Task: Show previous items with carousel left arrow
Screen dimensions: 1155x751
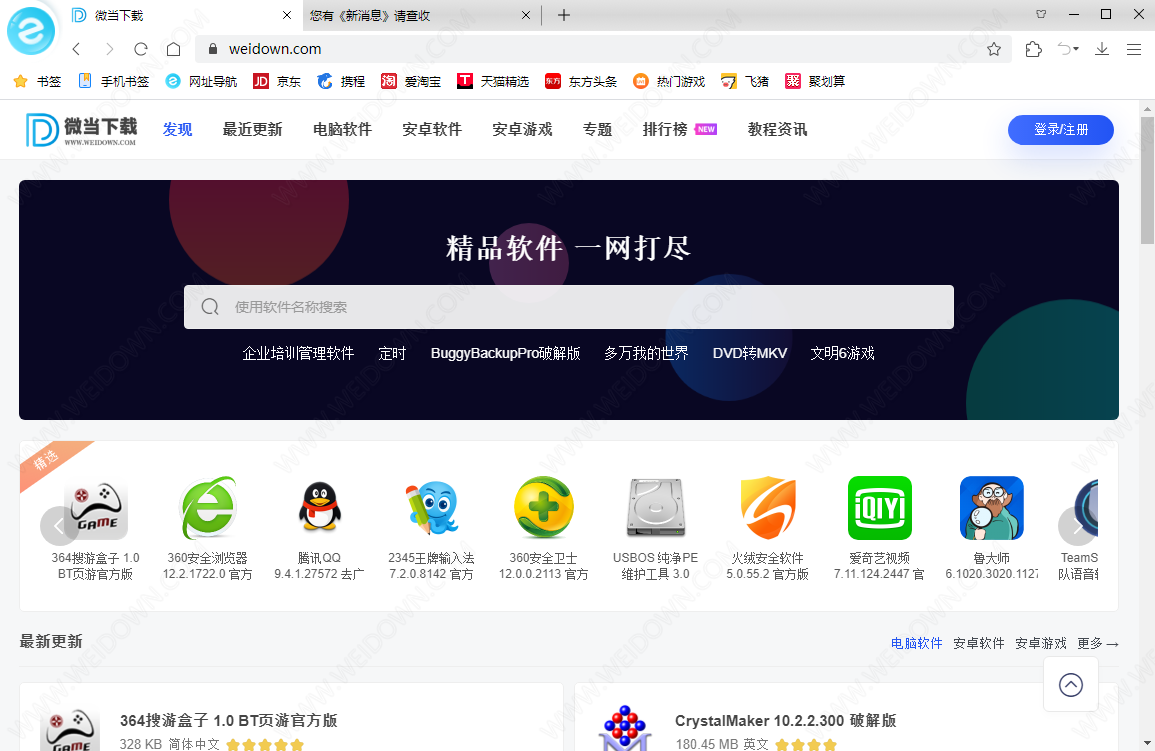Action: point(59,526)
